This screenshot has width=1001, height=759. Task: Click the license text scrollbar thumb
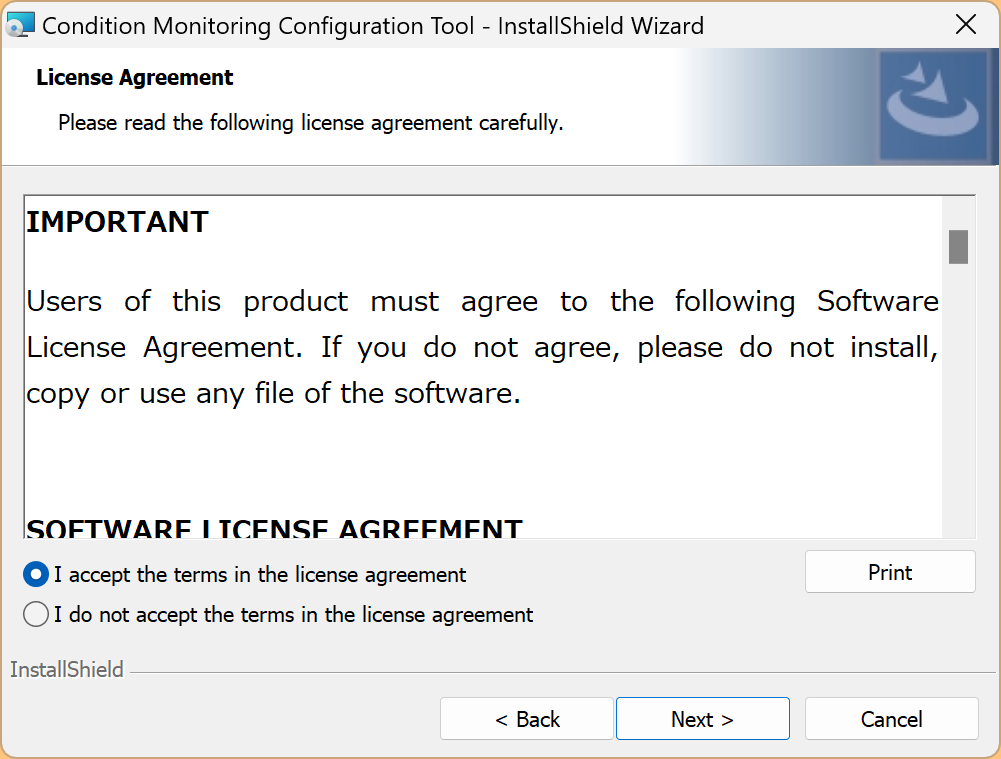(x=958, y=246)
